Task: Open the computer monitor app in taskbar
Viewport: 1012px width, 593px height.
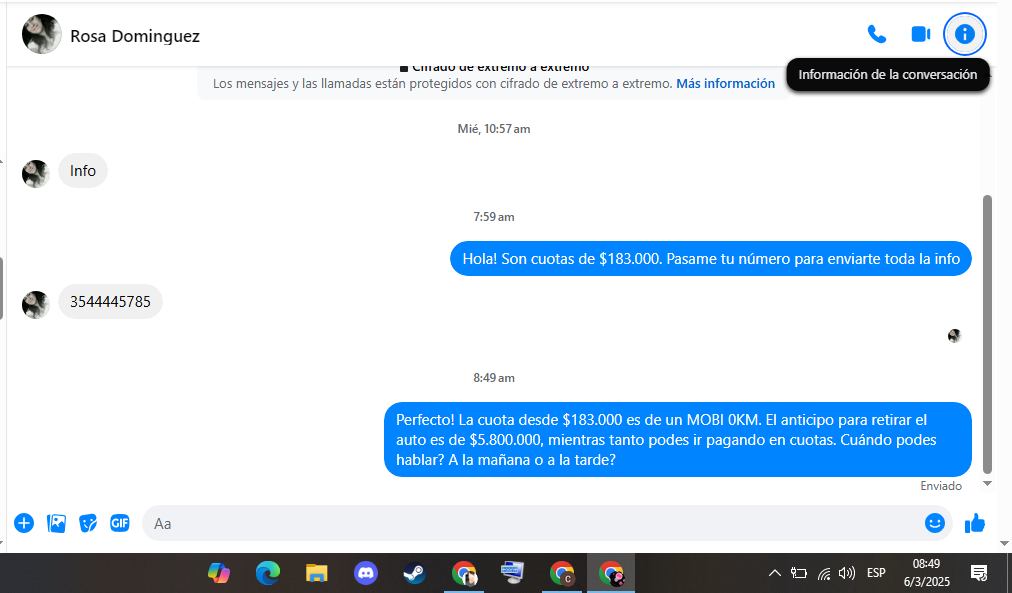Action: (x=512, y=573)
